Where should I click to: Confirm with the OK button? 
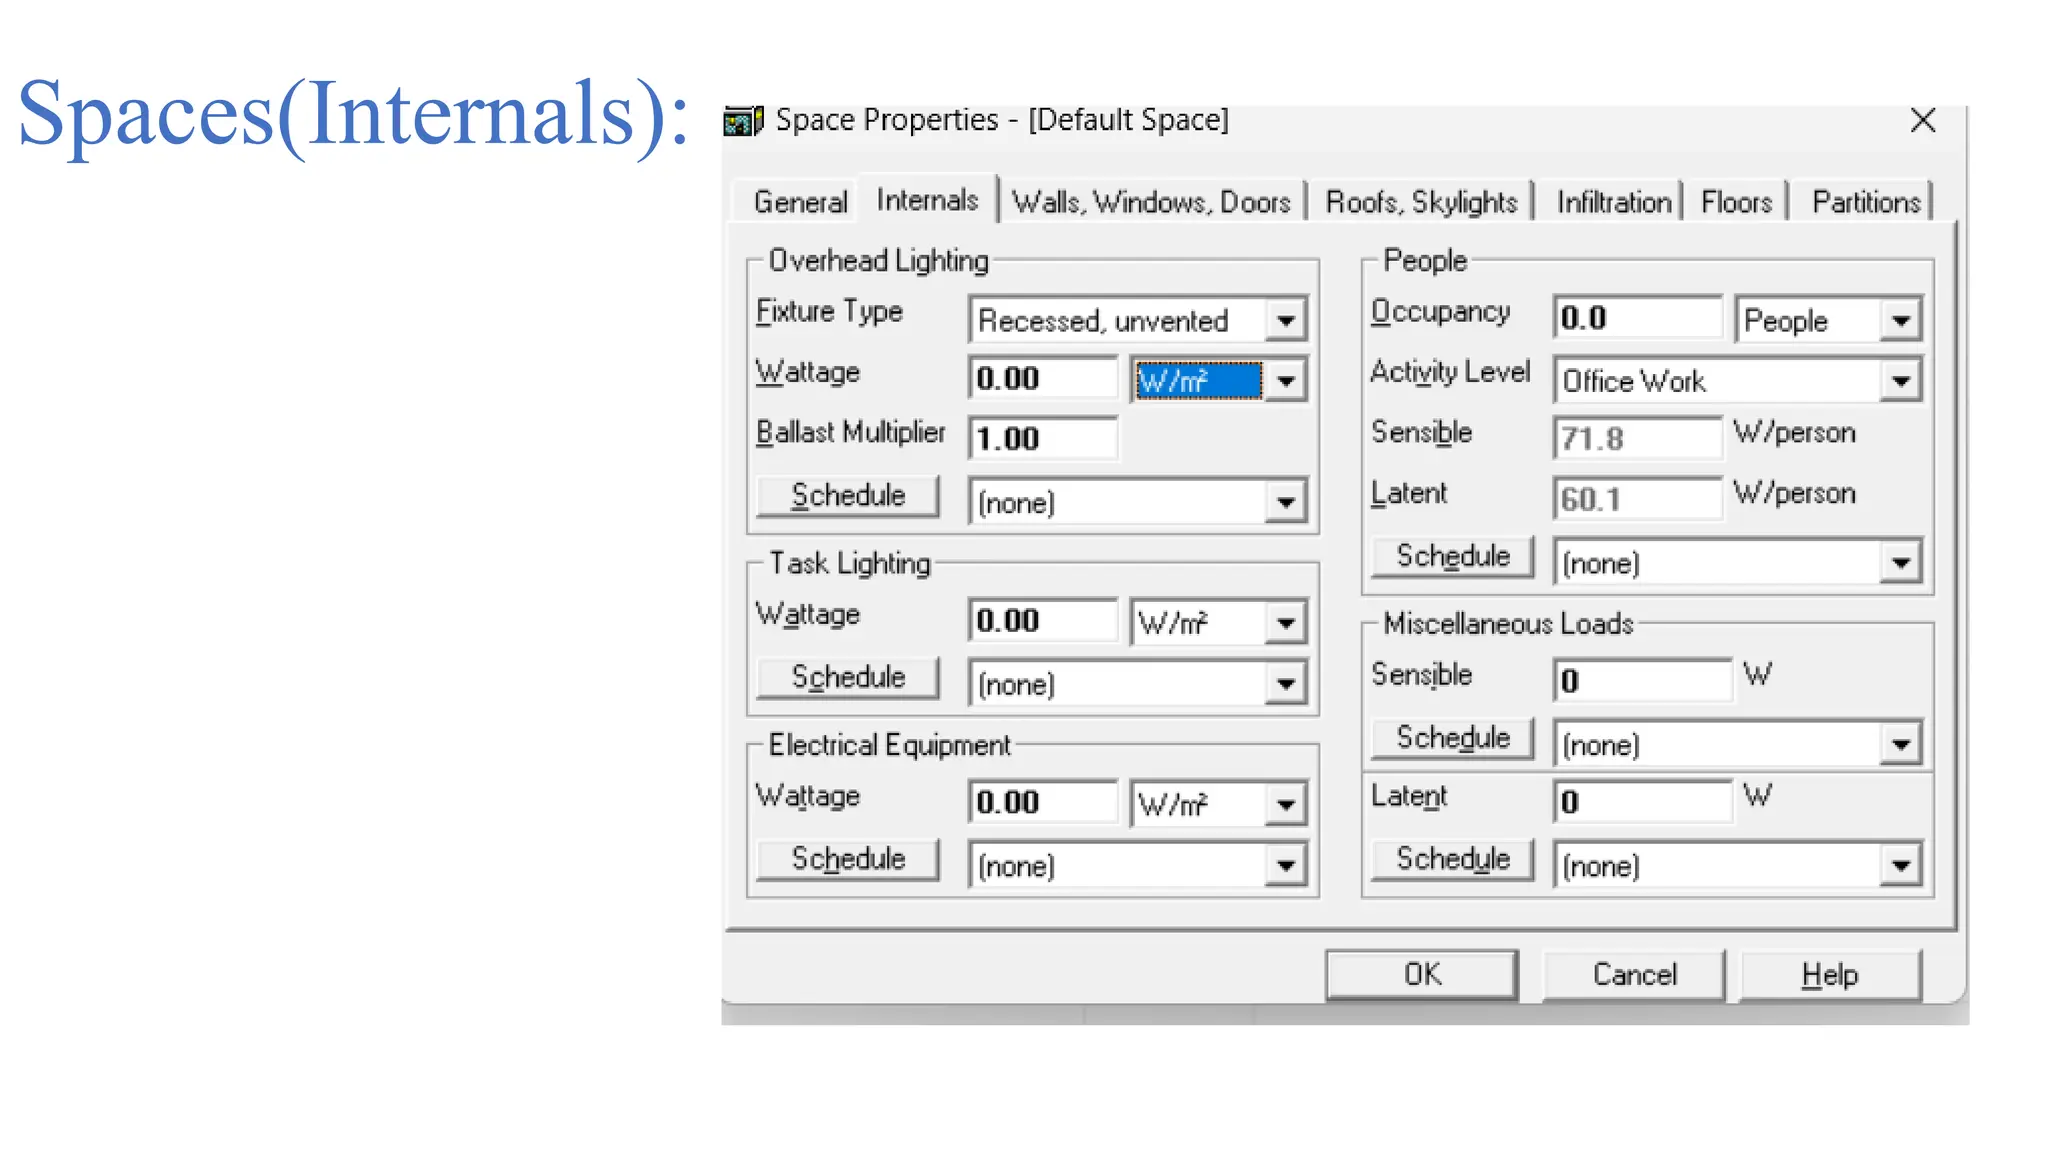click(1422, 975)
